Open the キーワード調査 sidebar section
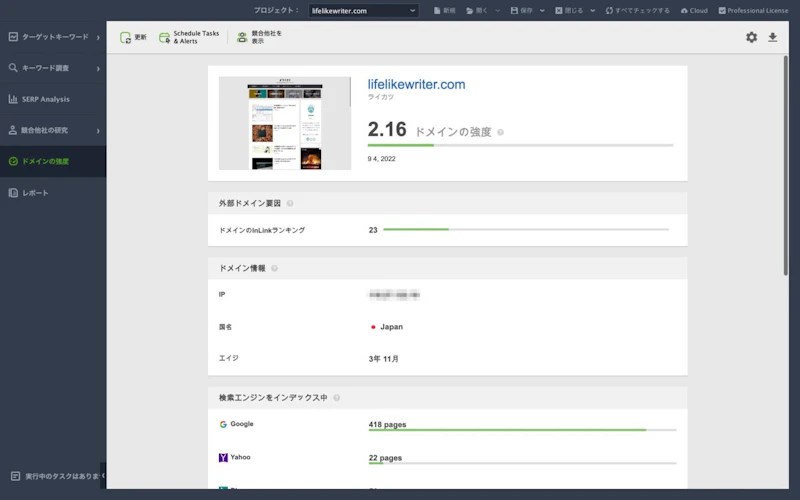Screen dimensions: 800x500 click(x=53, y=68)
